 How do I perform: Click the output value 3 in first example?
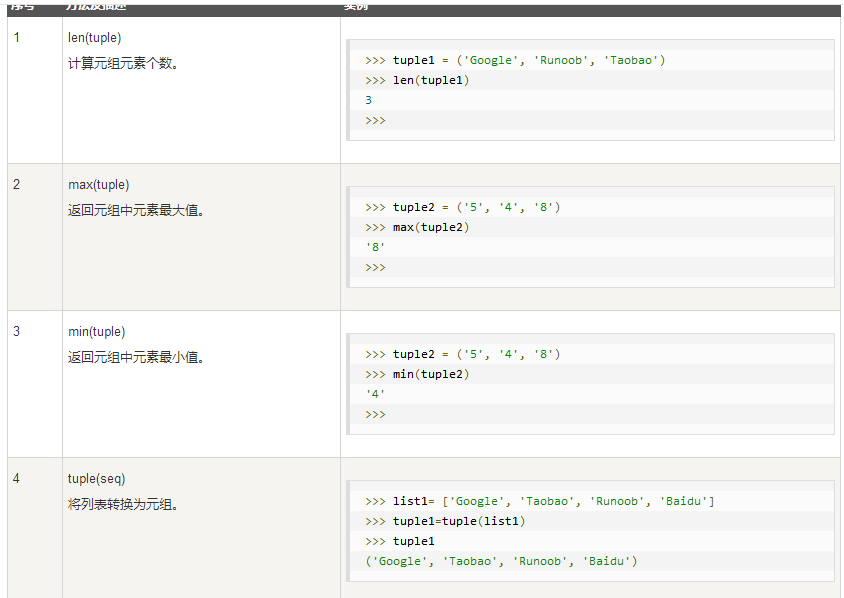369,100
